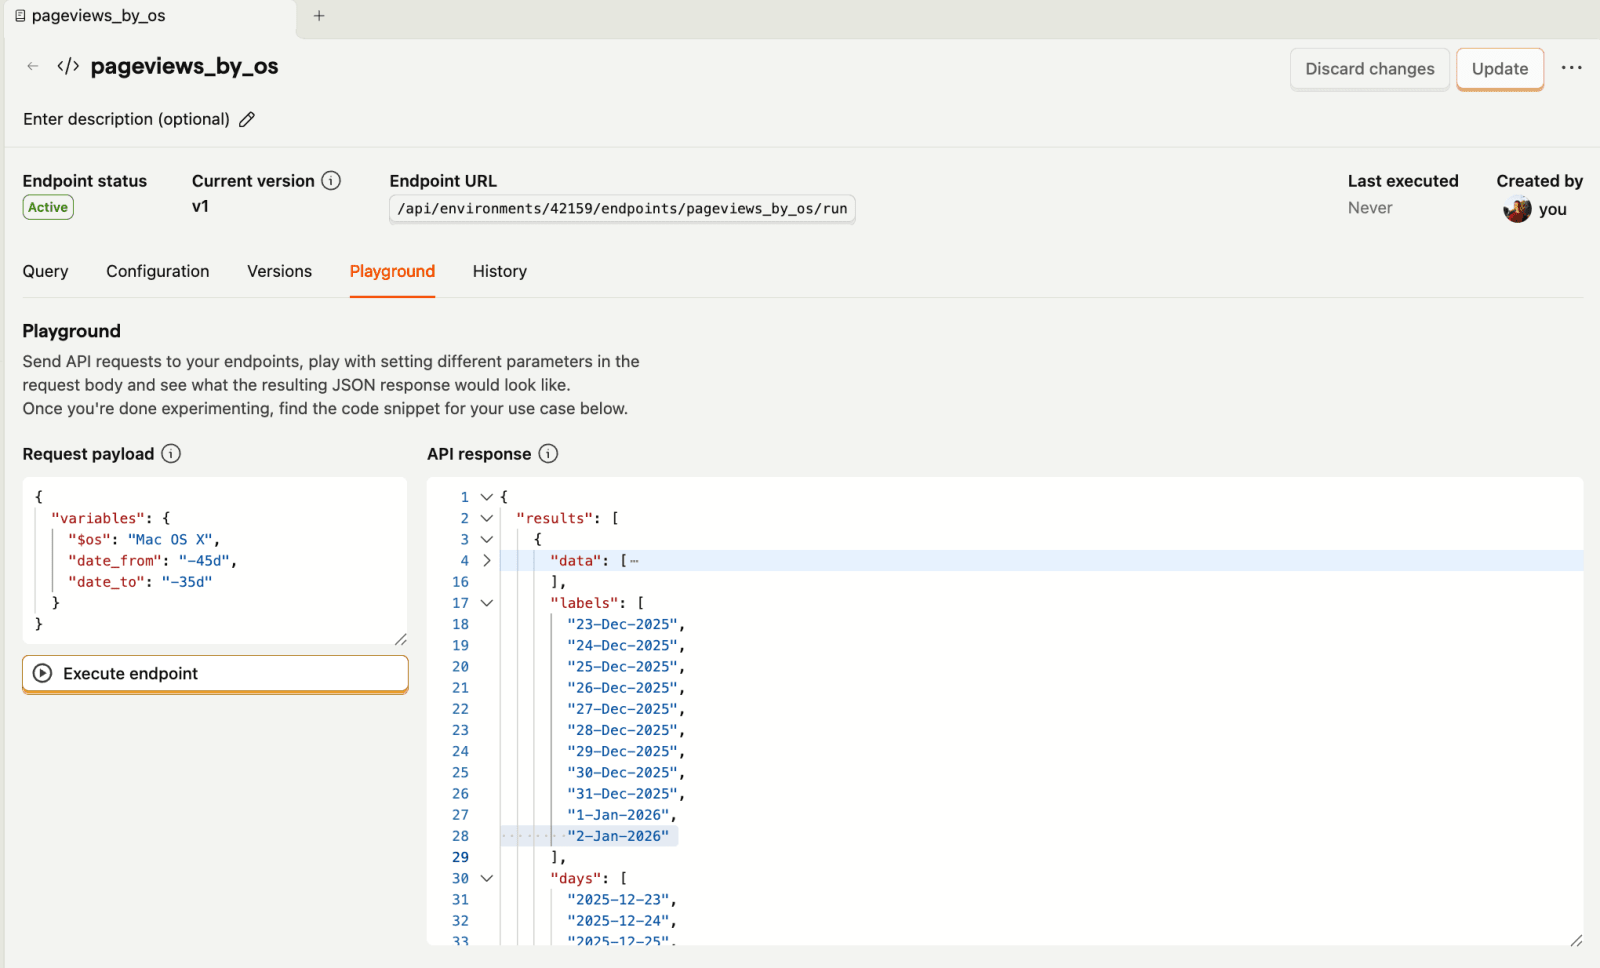This screenshot has height=968, width=1600.
Task: Click the play icon on Execute endpoint
Action: (x=41, y=673)
